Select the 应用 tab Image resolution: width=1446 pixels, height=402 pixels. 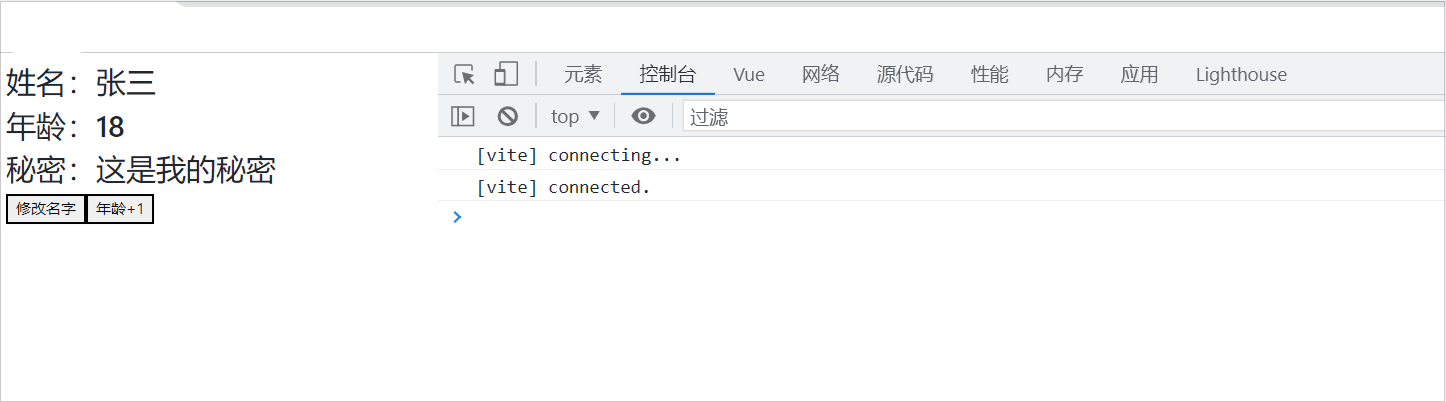click(x=1140, y=74)
